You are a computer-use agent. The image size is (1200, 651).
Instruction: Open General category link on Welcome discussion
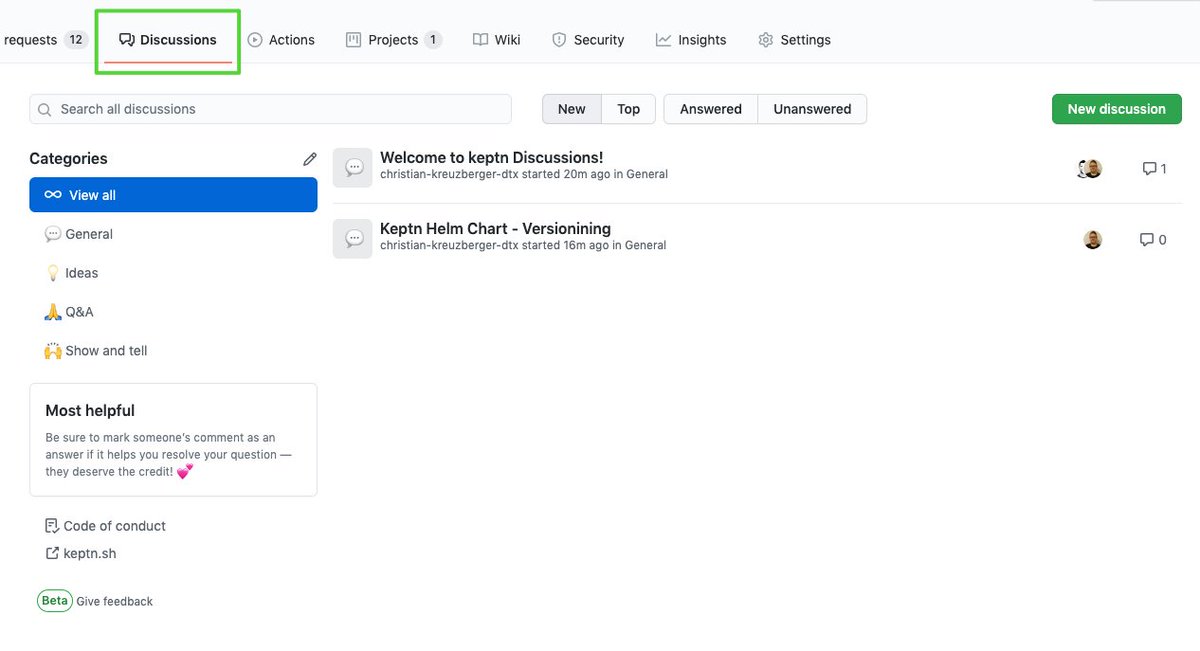click(x=646, y=174)
